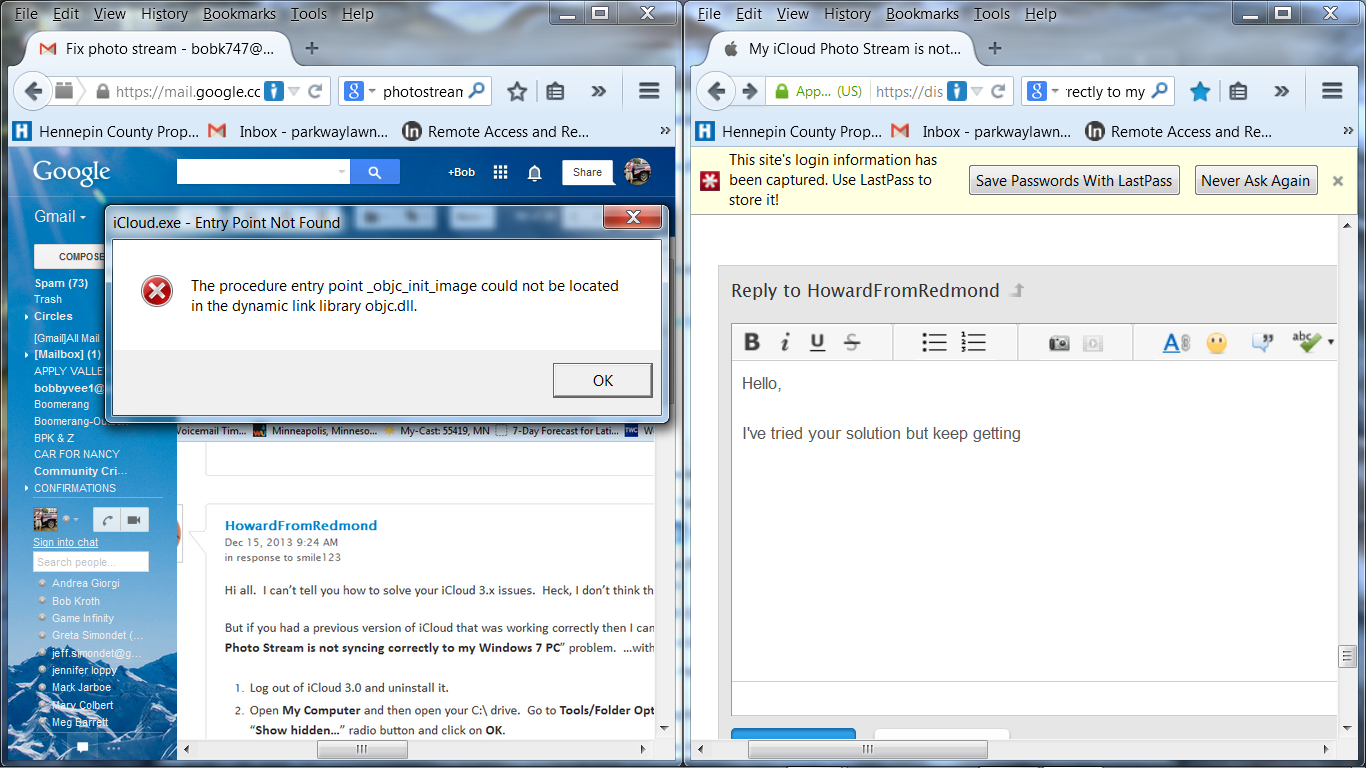The image size is (1366, 768).
Task: Dismiss the LastPass notification bar
Action: [x=1338, y=181]
